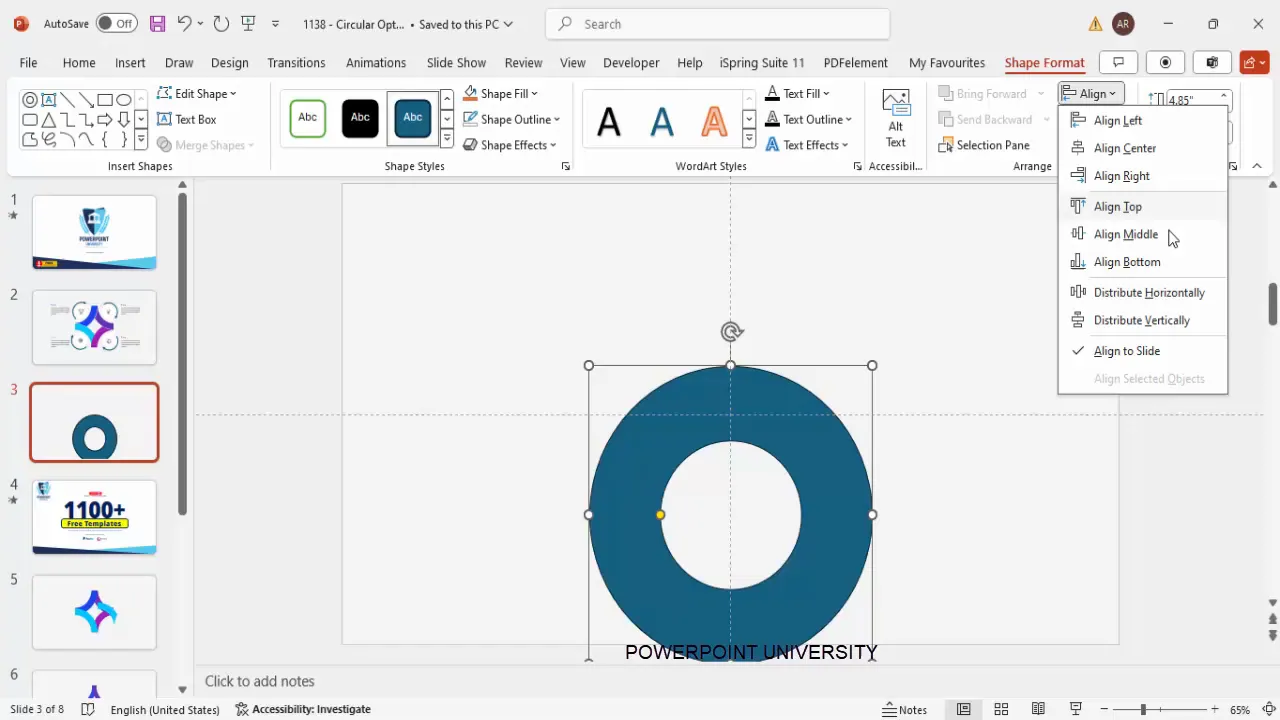Click the rotation handle above the donut
The image size is (1280, 720).
[731, 332]
